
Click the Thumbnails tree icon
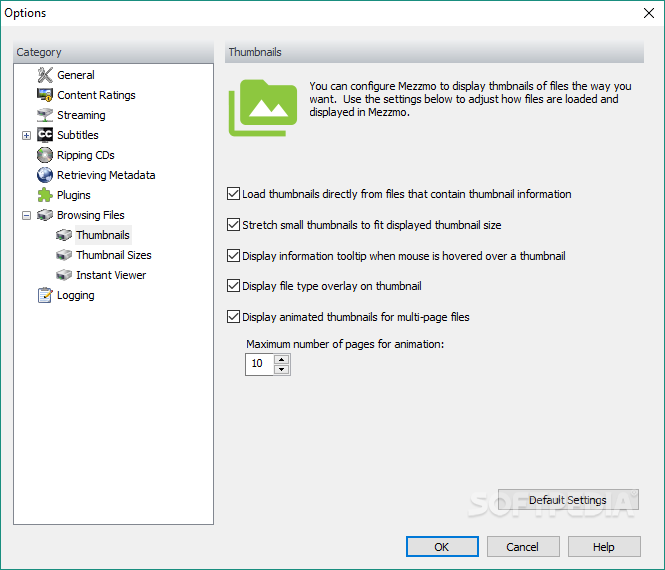64,235
